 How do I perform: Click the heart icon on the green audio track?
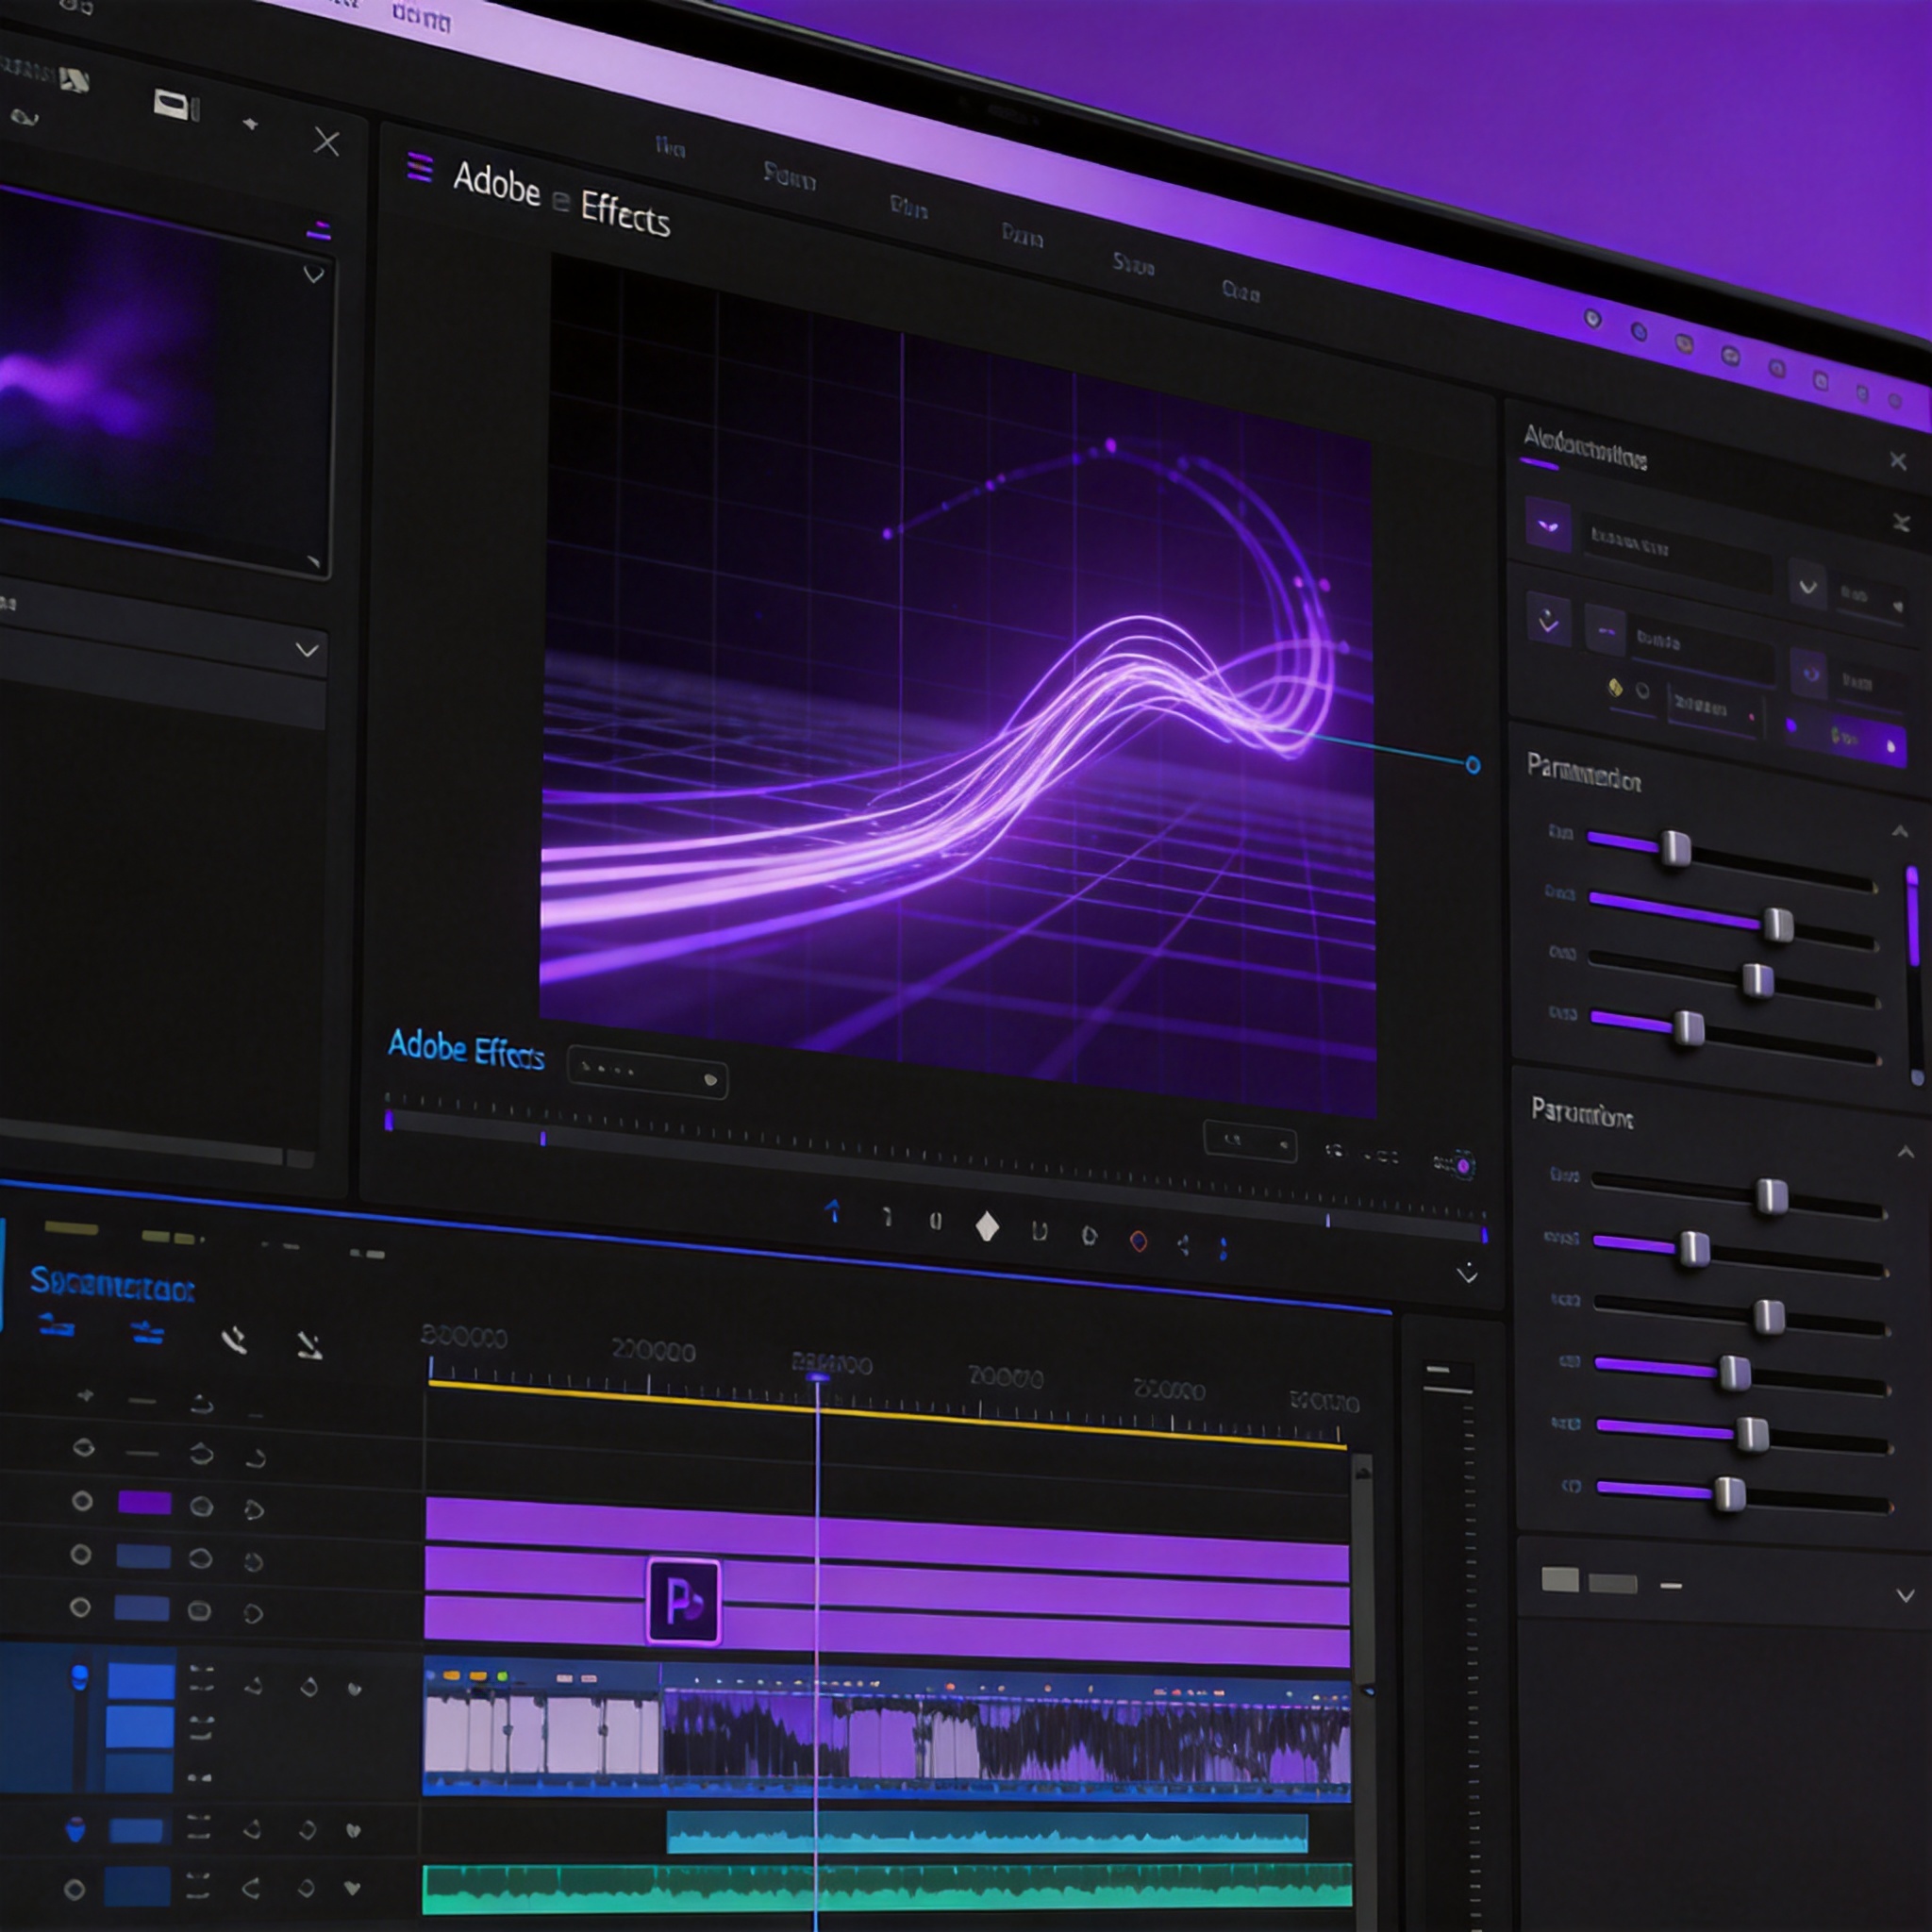point(351,1888)
